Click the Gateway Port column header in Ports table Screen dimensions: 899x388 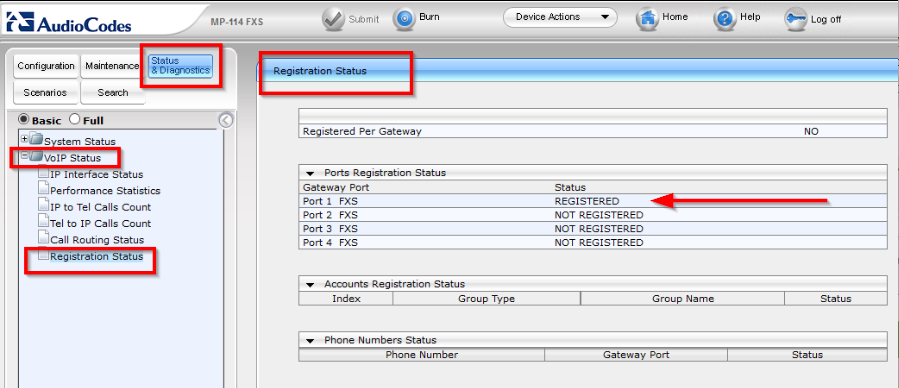pyautogui.click(x=336, y=187)
